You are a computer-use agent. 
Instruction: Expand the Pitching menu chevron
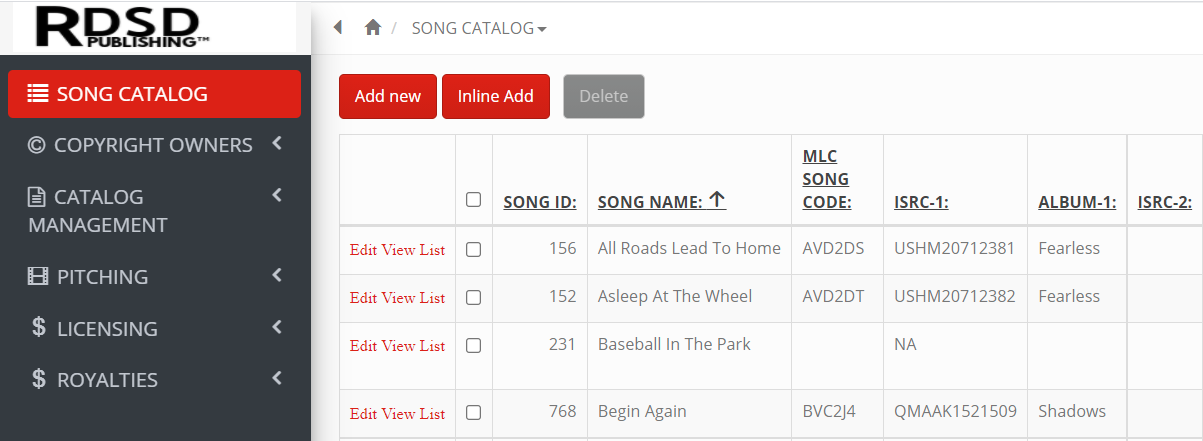click(x=277, y=275)
